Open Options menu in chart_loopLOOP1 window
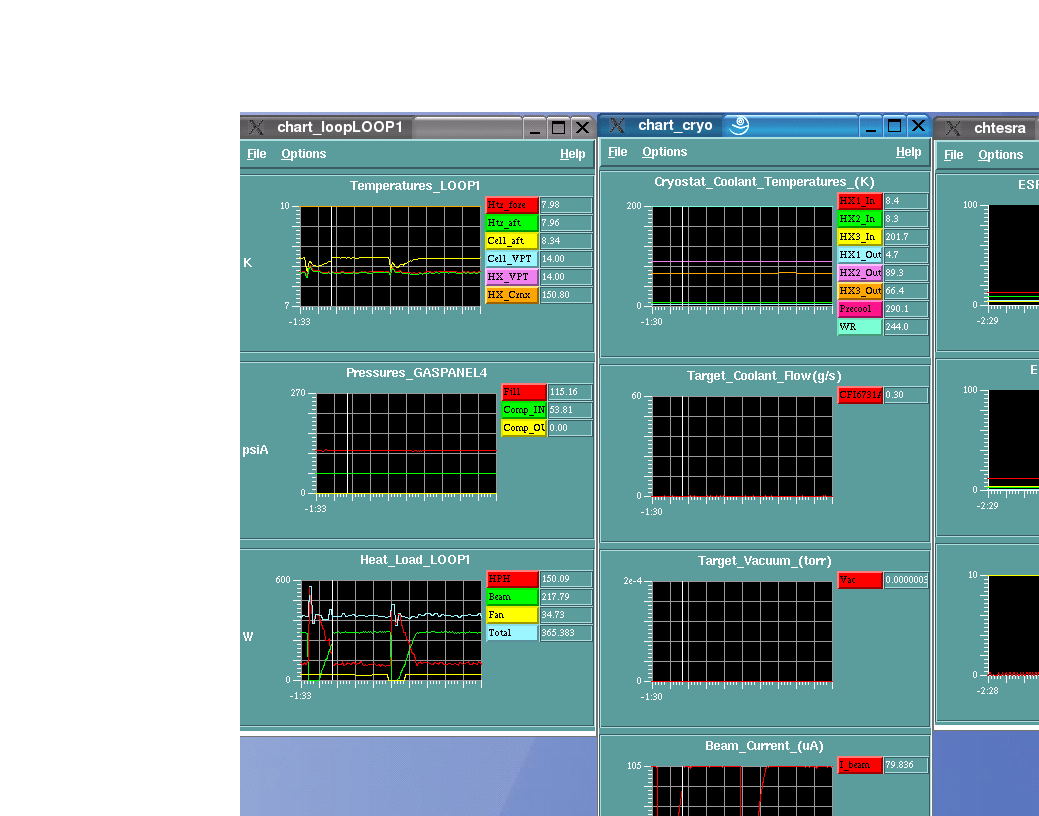The image size is (1039, 816). point(303,154)
